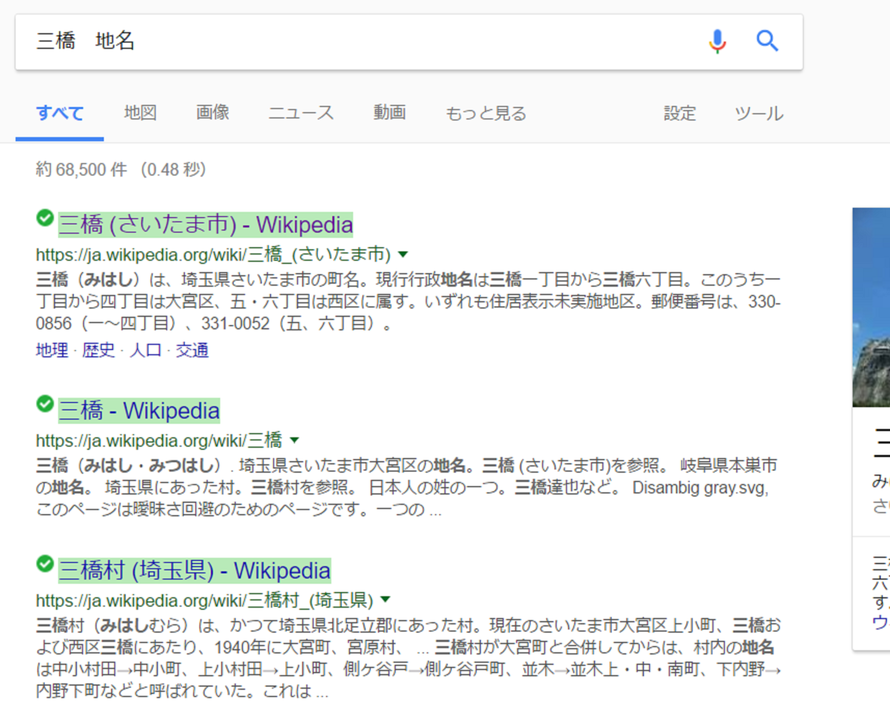Follow the 歴史 sitelink
This screenshot has width=890, height=724.
[x=98, y=350]
